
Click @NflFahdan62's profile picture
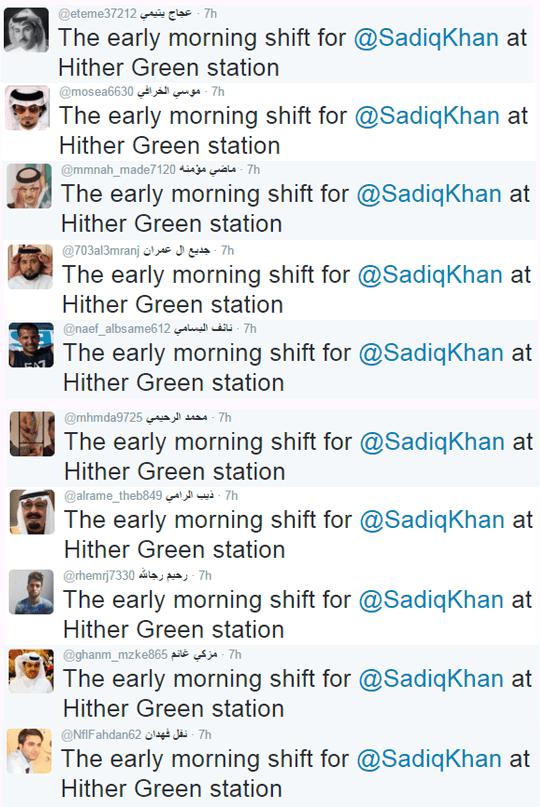(x=29, y=751)
